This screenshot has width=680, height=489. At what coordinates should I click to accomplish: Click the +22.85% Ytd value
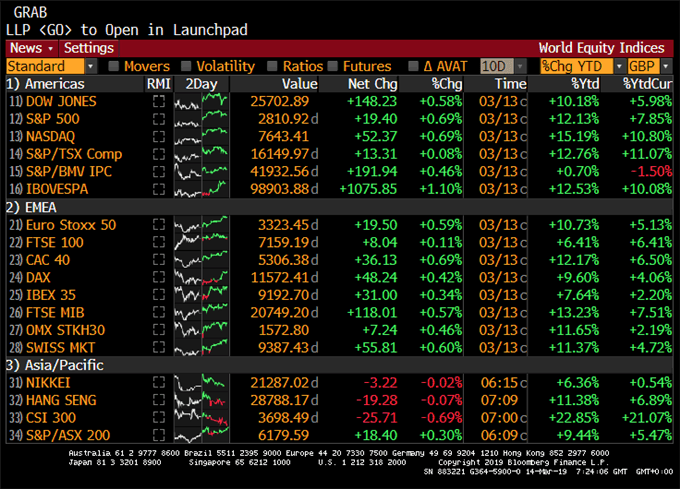click(x=574, y=417)
